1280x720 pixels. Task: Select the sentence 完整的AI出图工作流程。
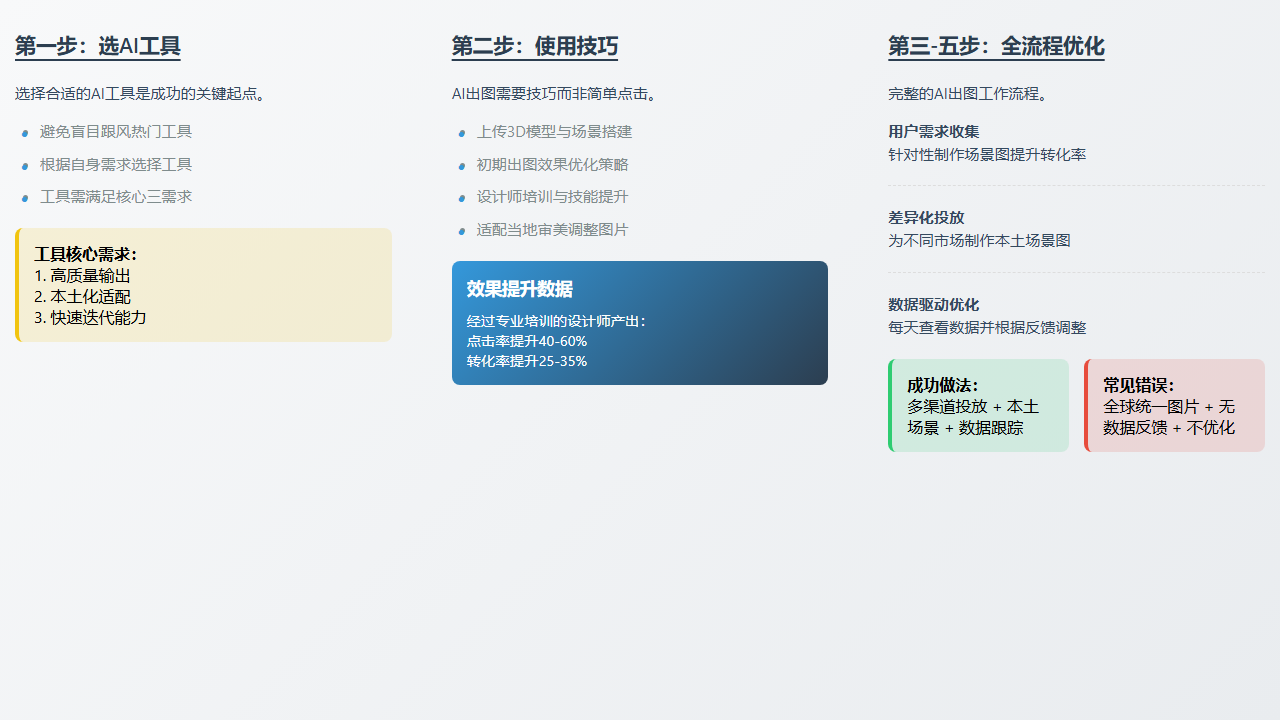(968, 94)
